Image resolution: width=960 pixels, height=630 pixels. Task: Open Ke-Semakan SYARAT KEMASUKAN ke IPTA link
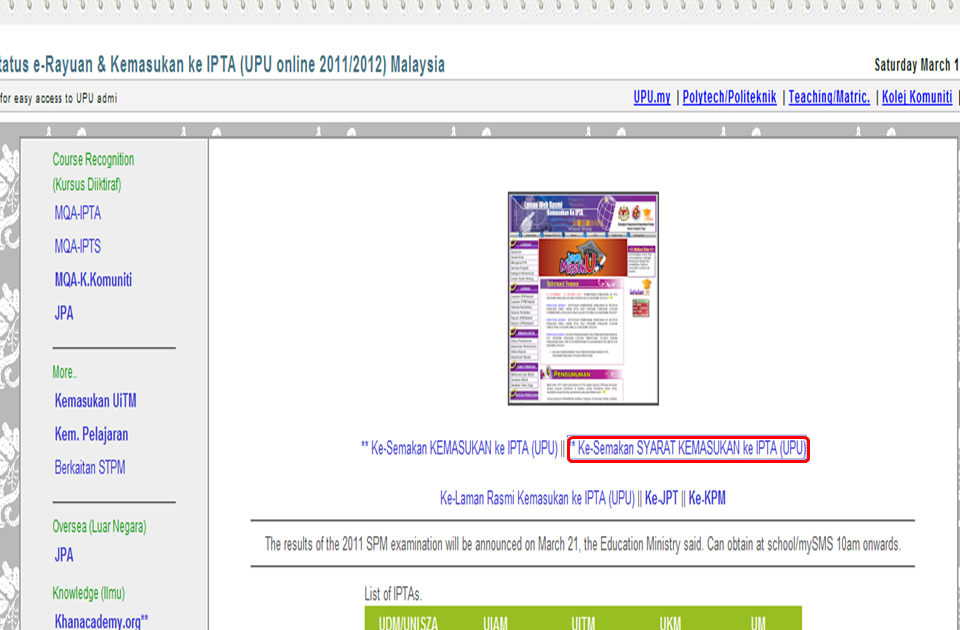[688, 449]
